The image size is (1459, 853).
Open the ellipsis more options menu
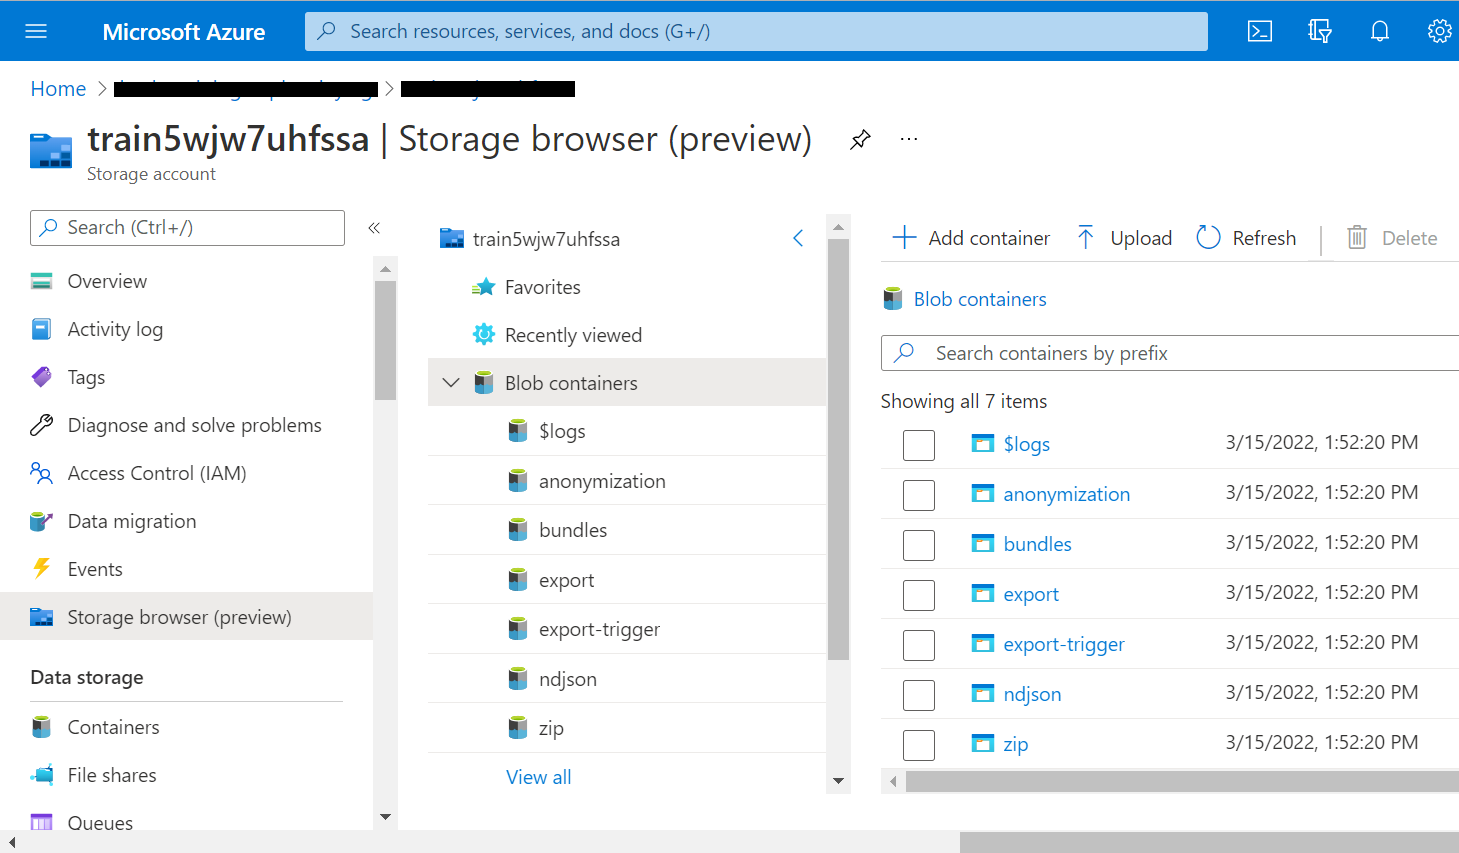909,139
